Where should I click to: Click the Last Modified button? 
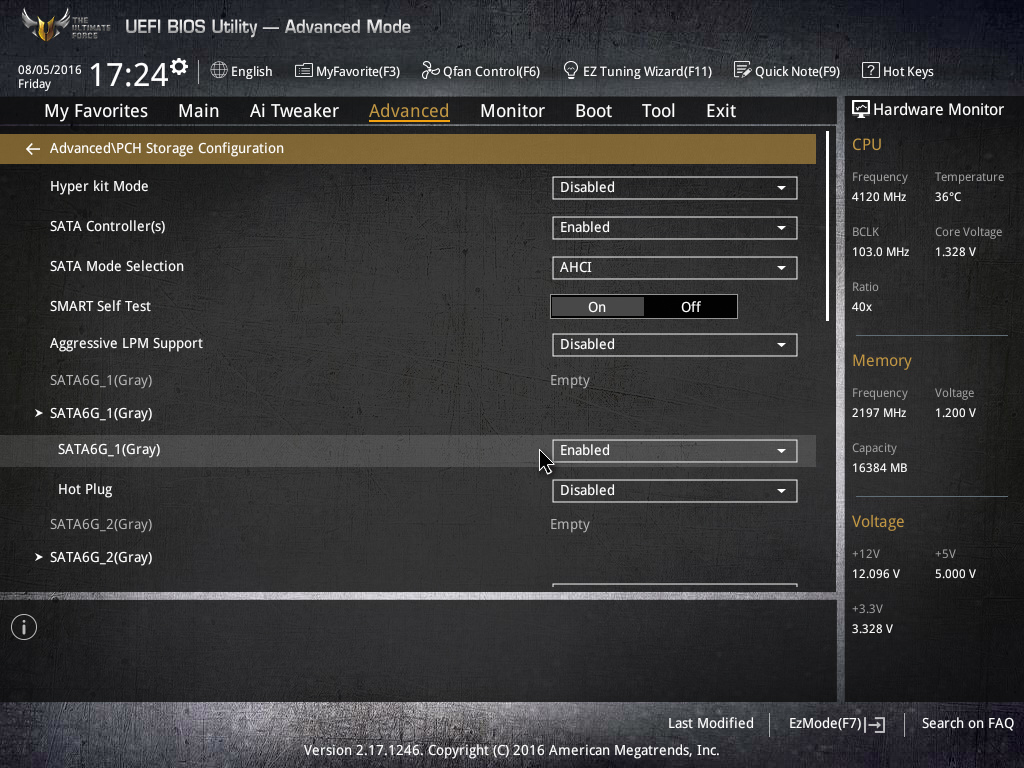point(711,724)
